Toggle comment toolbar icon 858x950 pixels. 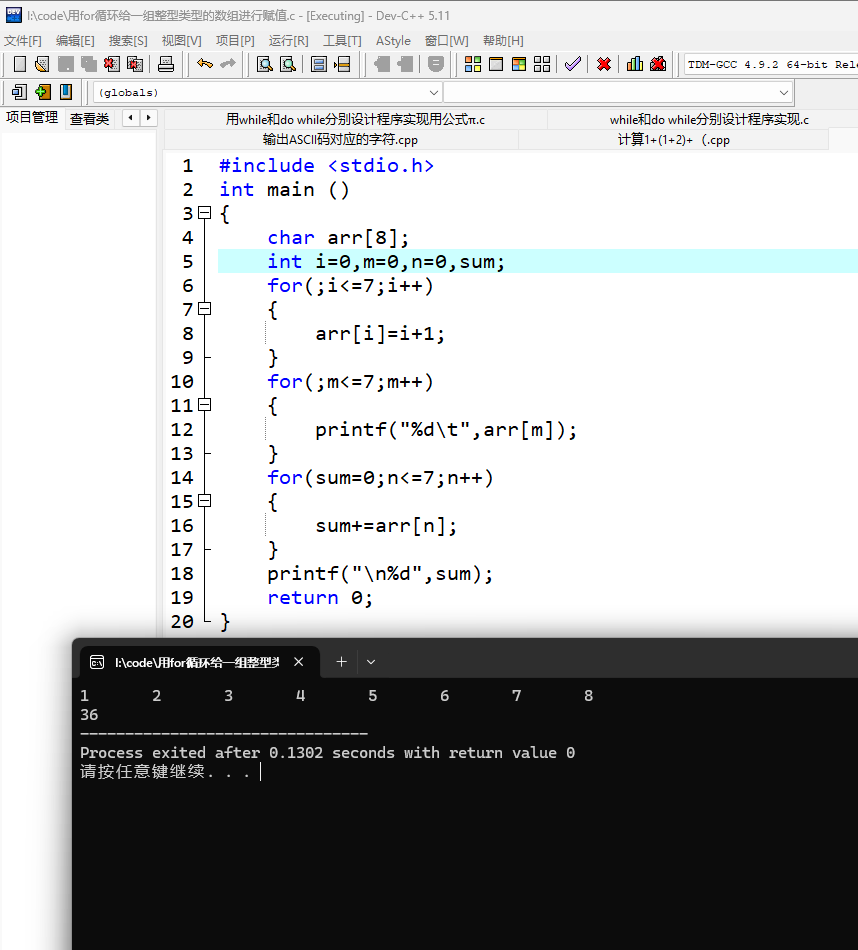click(x=436, y=64)
